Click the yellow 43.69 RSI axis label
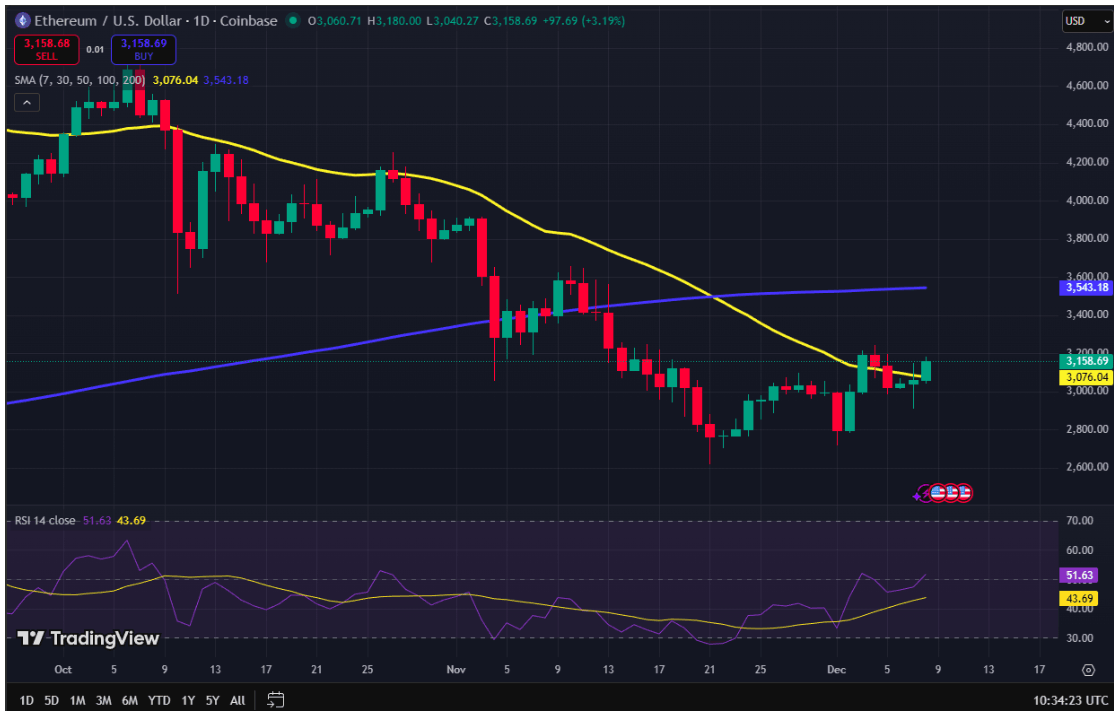Viewport: 1117px width, 716px height. click(x=1079, y=598)
